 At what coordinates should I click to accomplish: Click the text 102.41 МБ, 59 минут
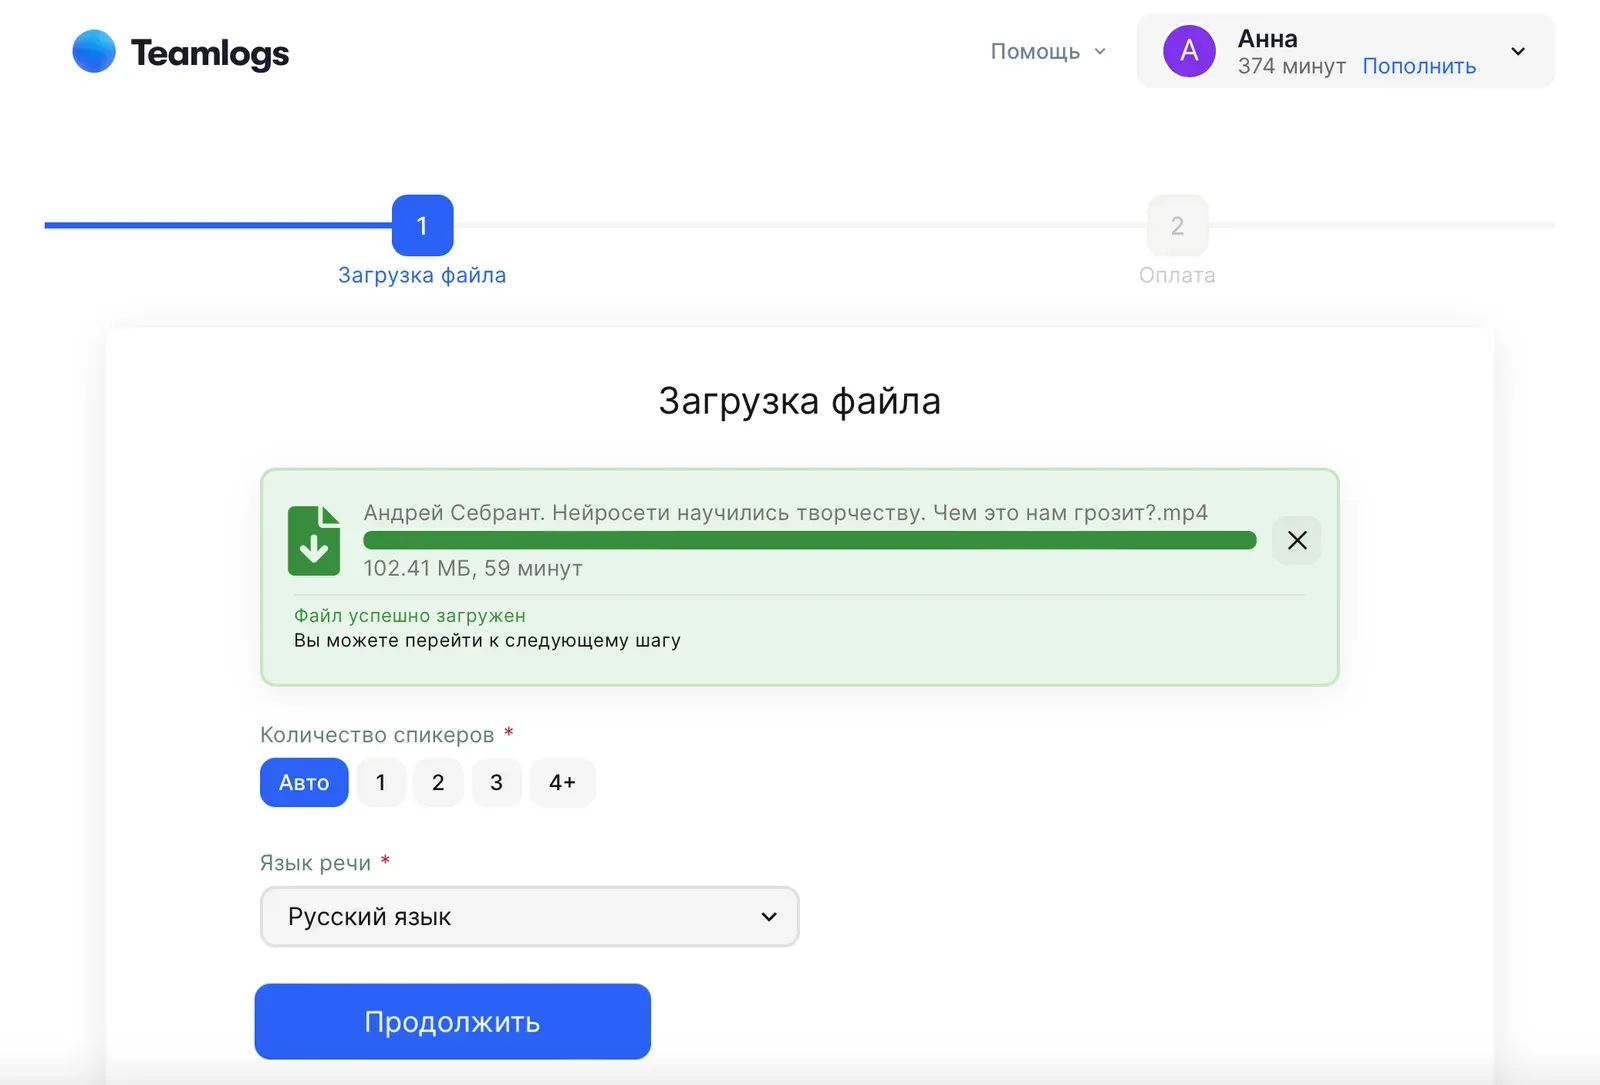click(x=473, y=568)
